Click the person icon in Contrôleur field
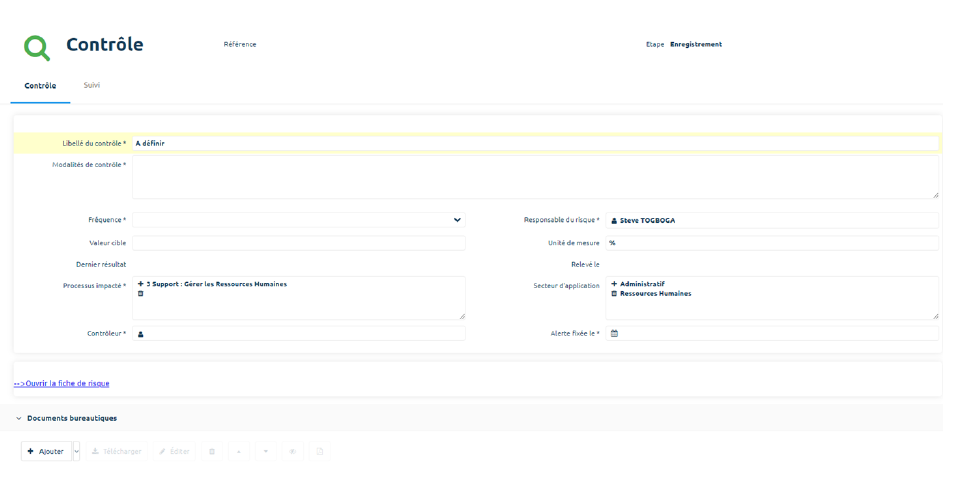The width and height of the screenshot is (956, 484). point(141,334)
